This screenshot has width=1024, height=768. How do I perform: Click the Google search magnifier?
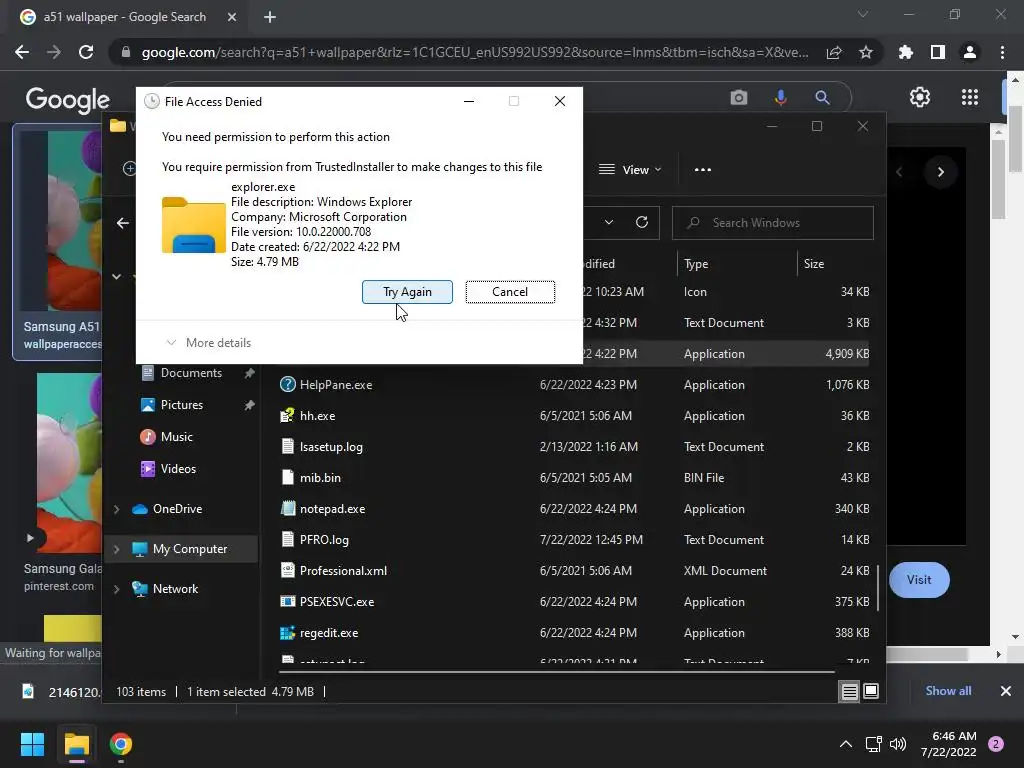click(822, 98)
